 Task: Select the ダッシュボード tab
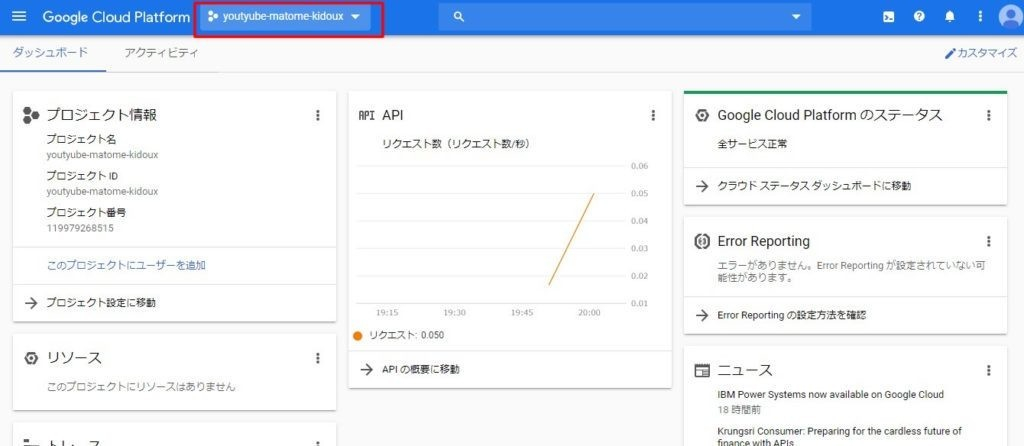coord(50,53)
